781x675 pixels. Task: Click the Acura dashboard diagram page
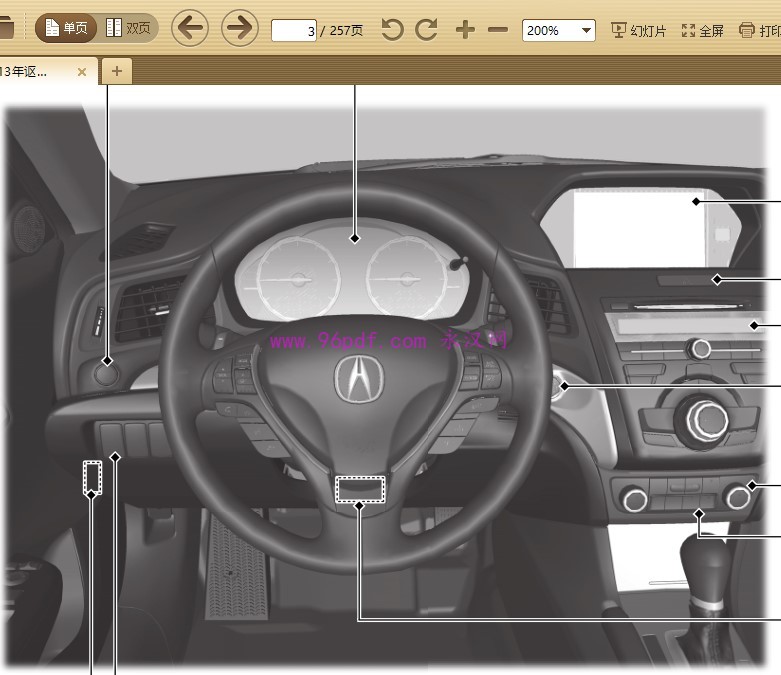pos(386,384)
